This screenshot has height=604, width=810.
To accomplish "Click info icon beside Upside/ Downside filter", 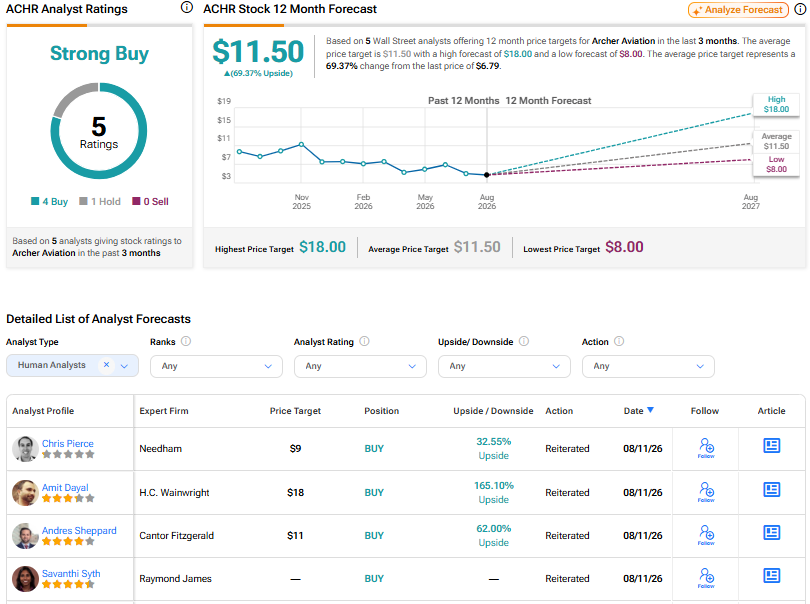I will pos(524,341).
